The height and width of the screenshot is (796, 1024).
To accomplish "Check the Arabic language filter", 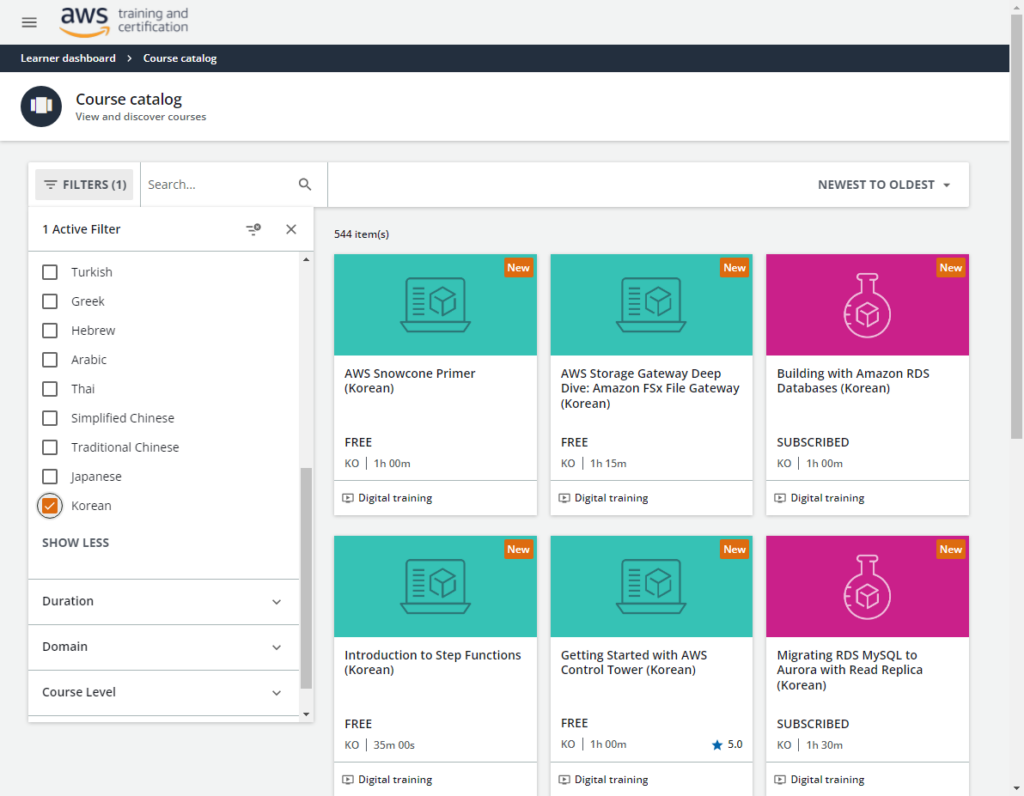I will (x=50, y=359).
